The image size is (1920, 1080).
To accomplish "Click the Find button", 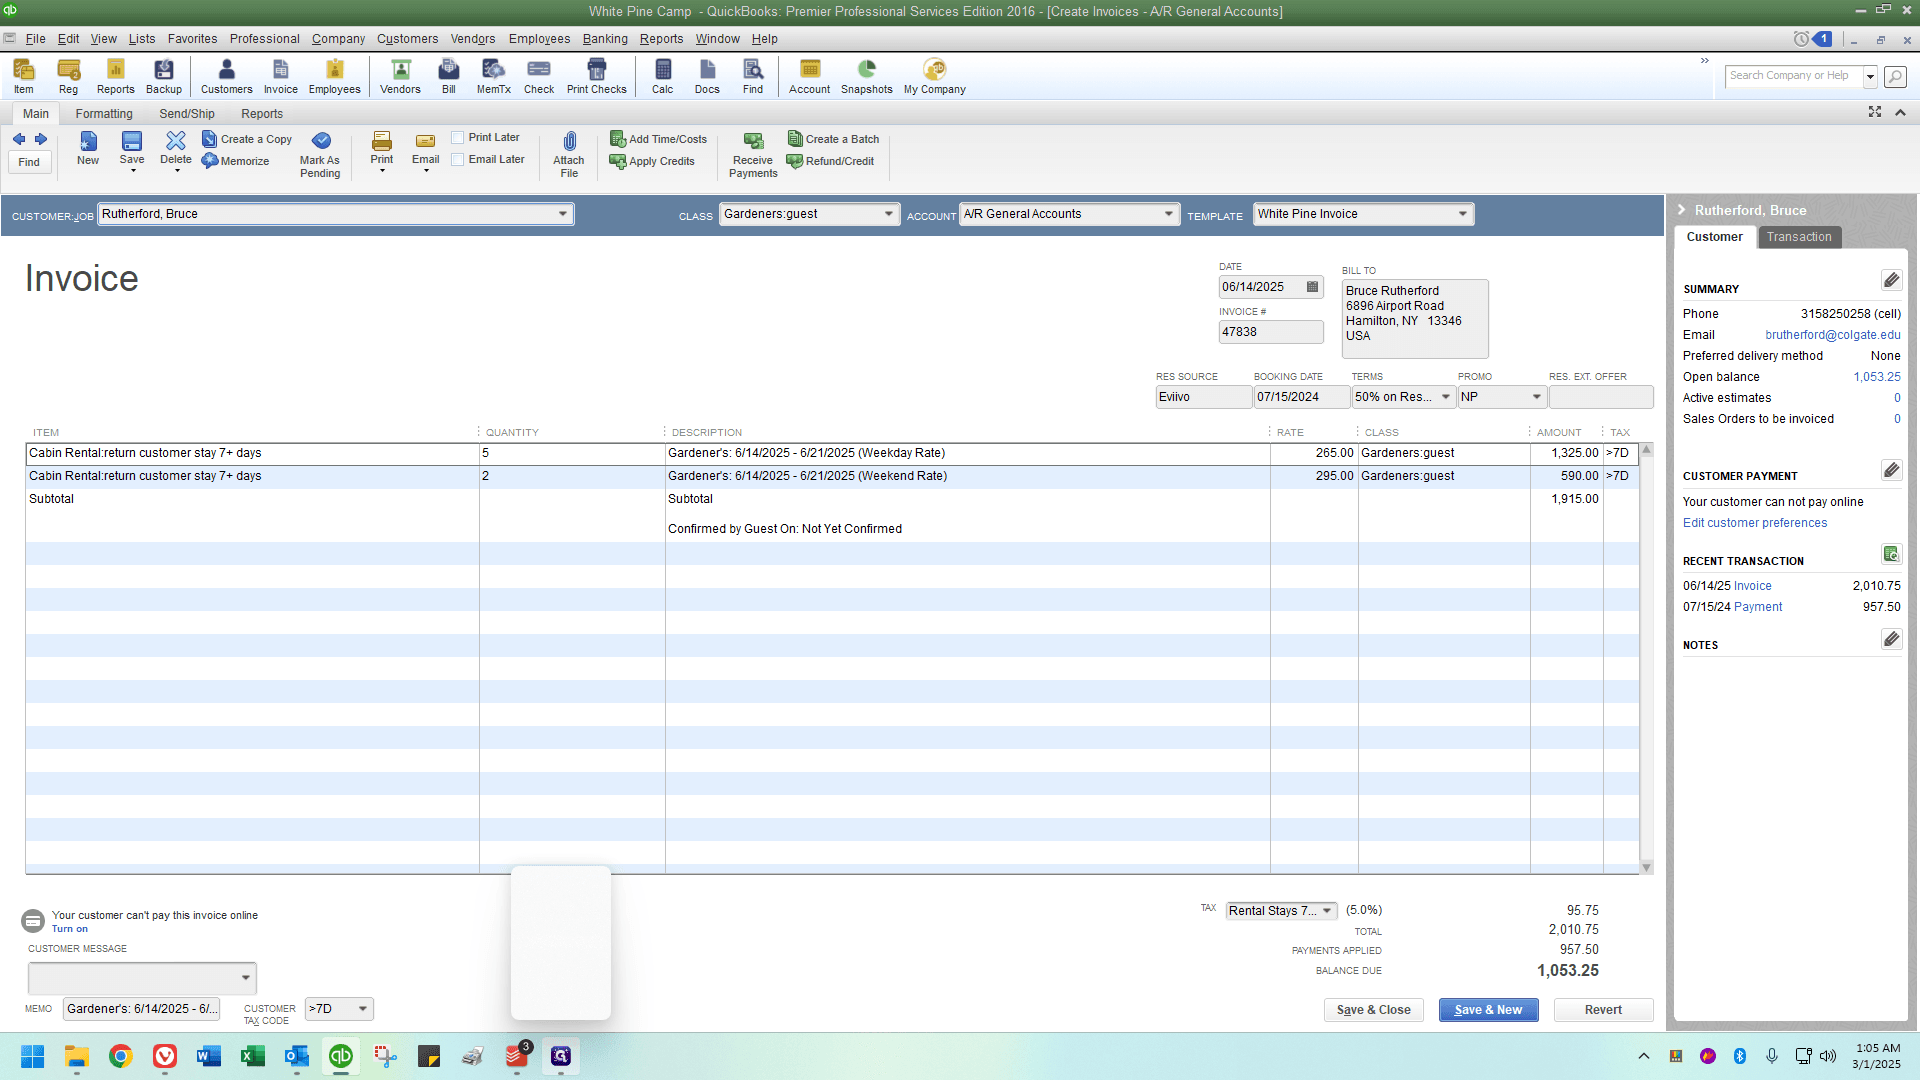I will tap(29, 162).
